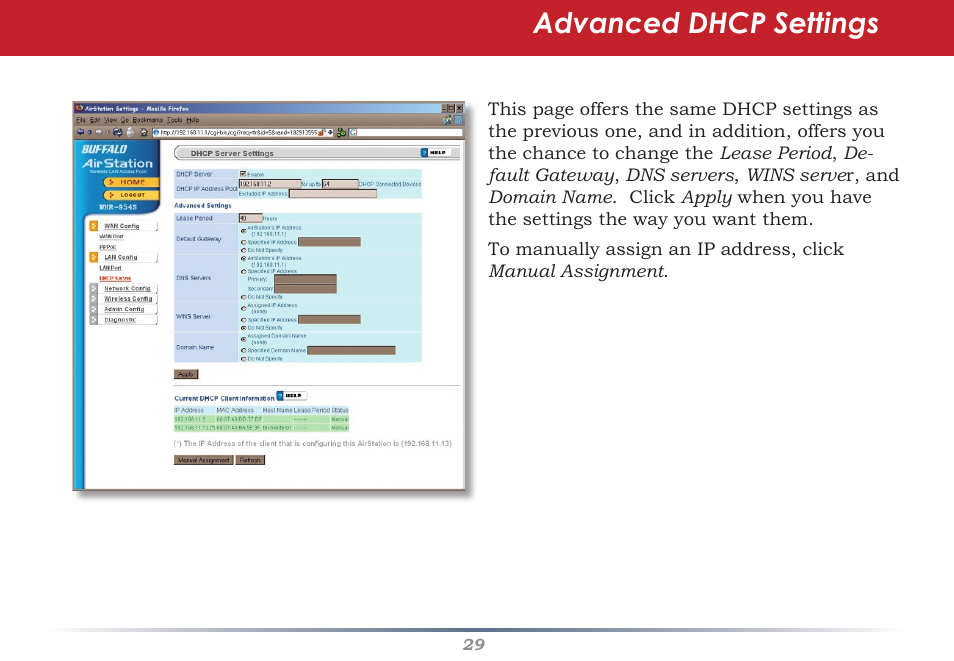This screenshot has height=661, width=954.
Task: Click the gray arrow icon beside Admin Config
Action: 93,309
